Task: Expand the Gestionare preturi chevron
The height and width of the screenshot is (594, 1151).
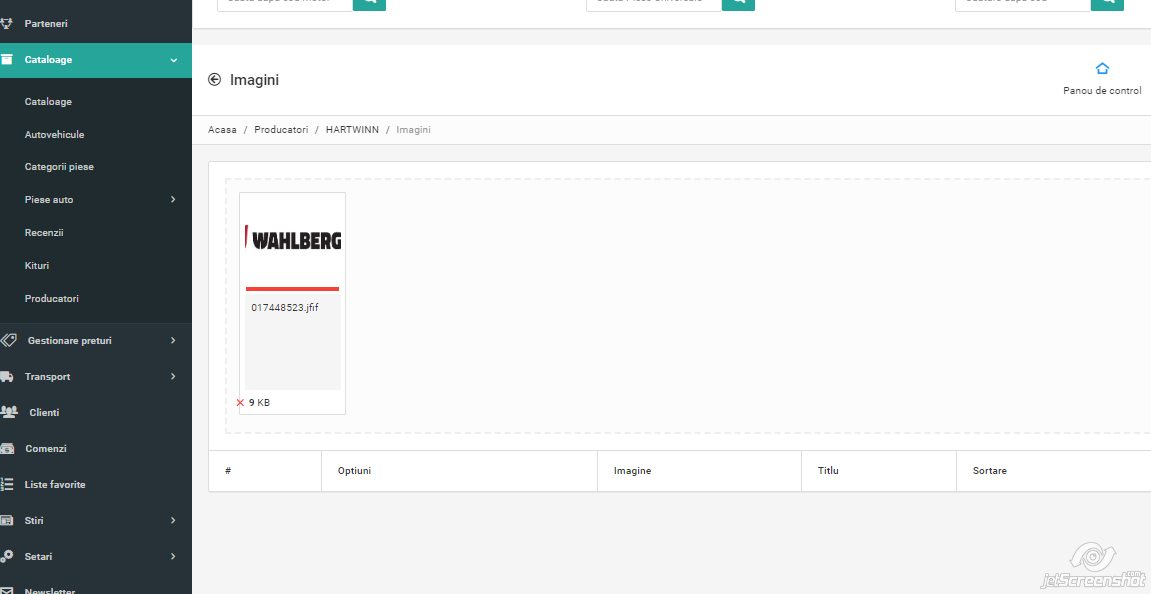Action: pyautogui.click(x=173, y=340)
